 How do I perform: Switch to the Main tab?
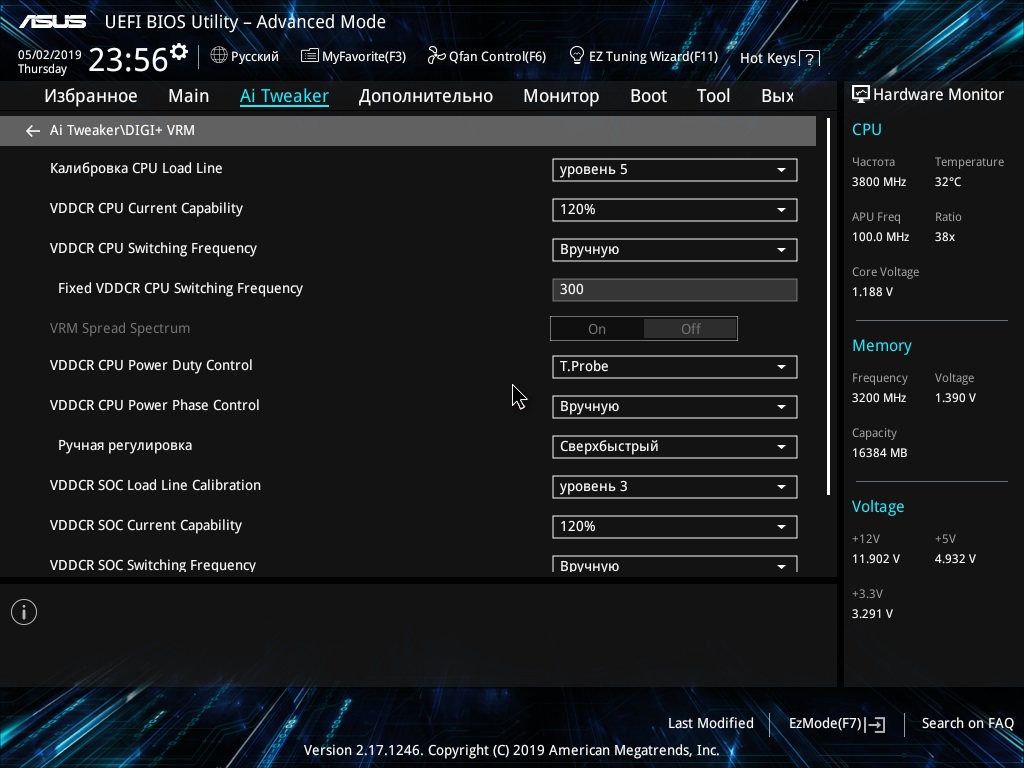coord(189,96)
